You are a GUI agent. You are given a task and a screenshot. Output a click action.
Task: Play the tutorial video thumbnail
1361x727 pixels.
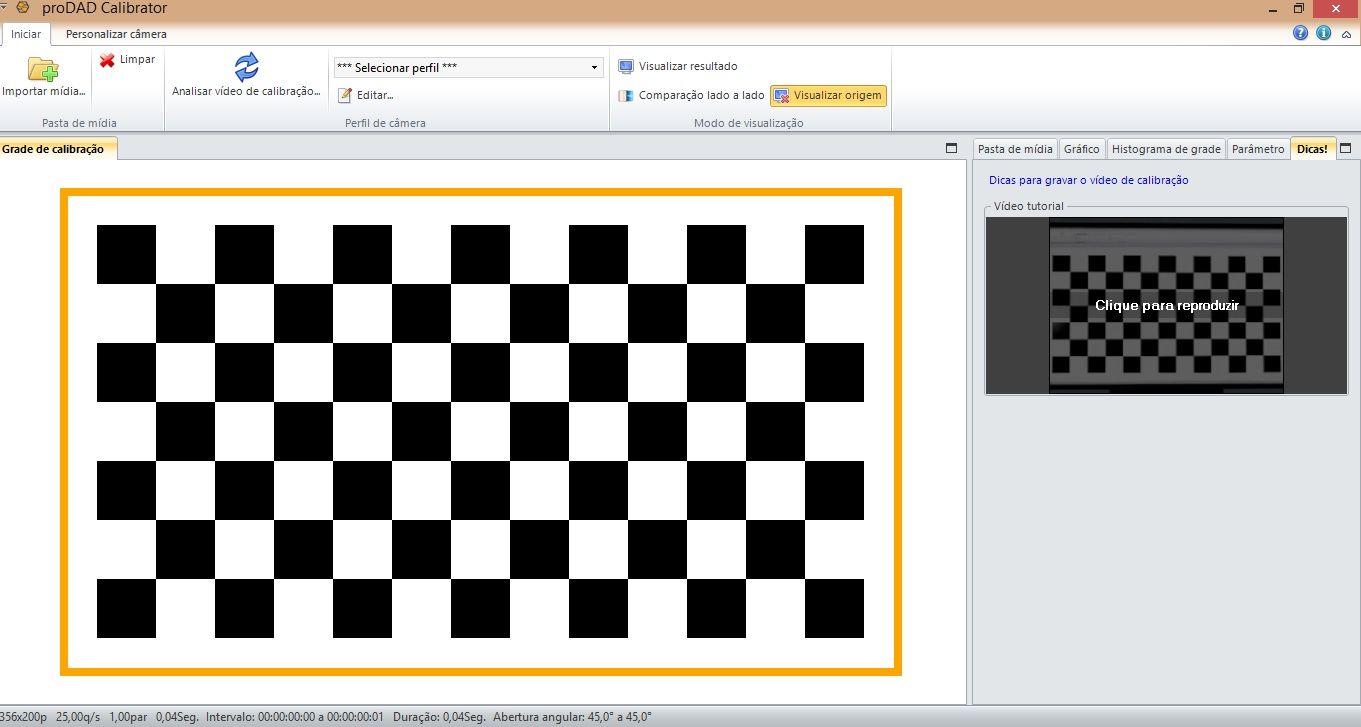(x=1166, y=305)
